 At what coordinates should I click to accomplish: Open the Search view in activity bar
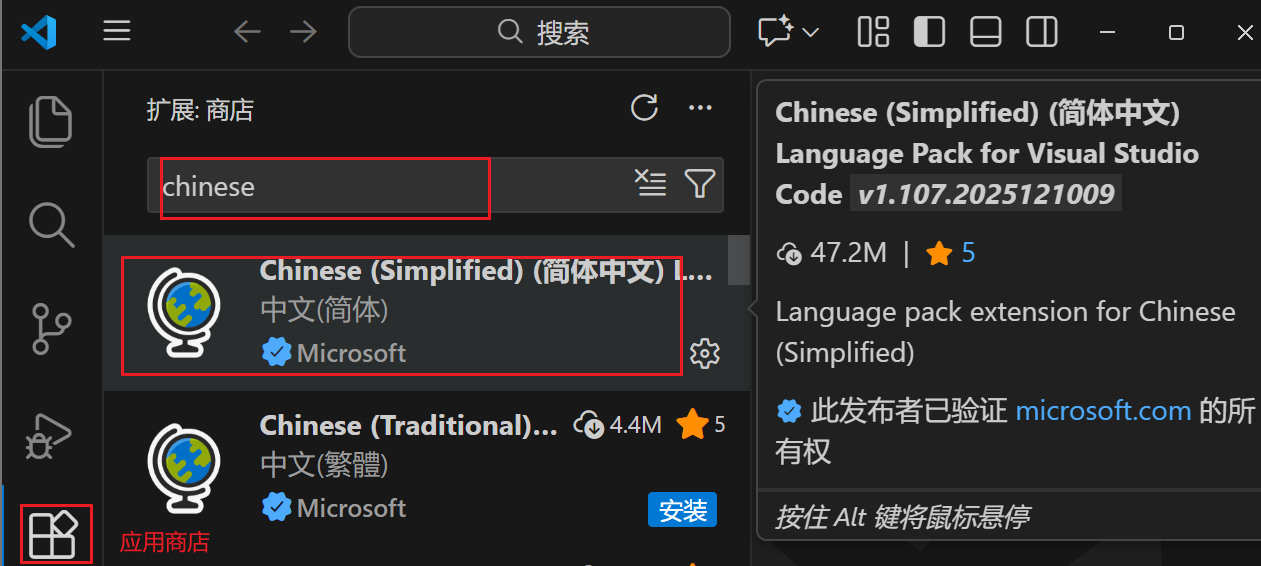51,224
